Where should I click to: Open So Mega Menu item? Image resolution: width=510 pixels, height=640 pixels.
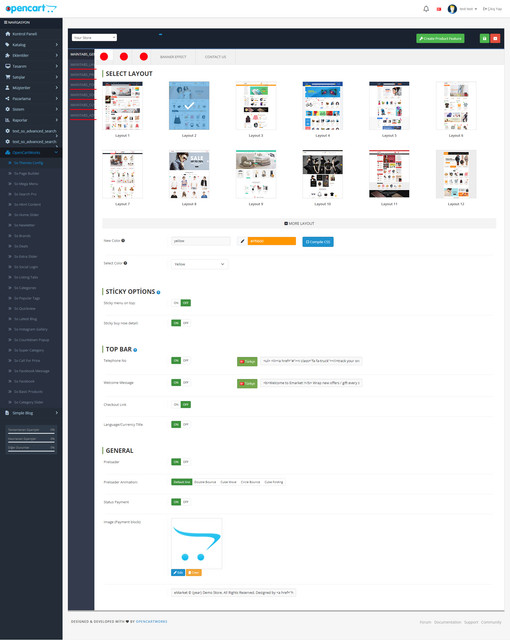tap(26, 184)
